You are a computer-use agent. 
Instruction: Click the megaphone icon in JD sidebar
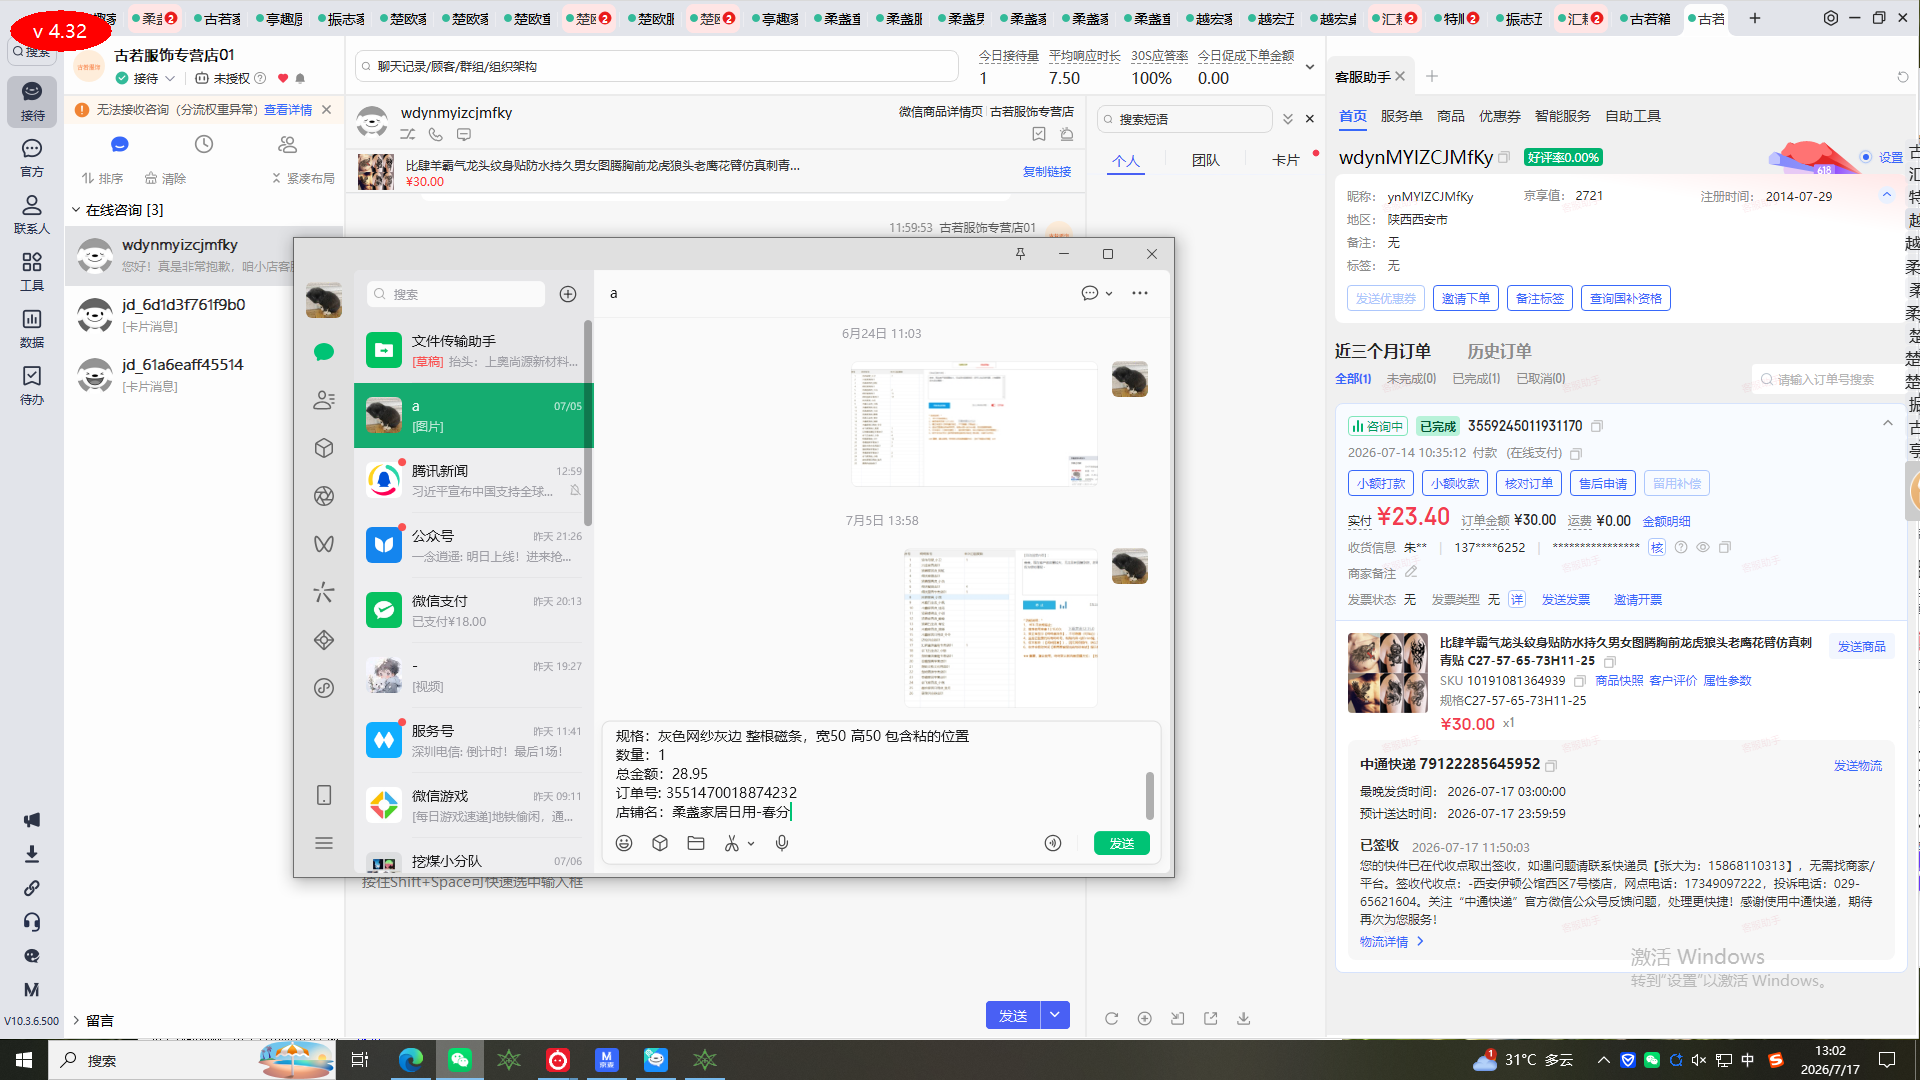click(x=32, y=820)
